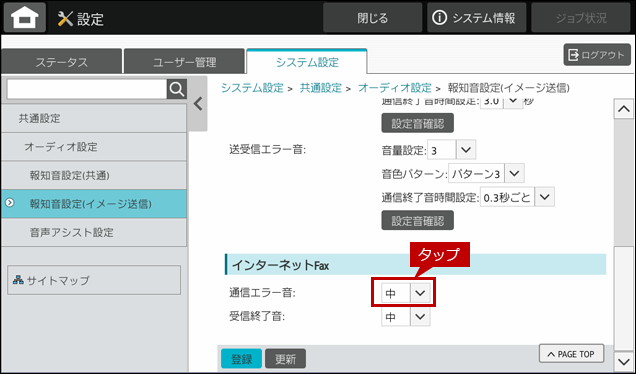This screenshot has width=636, height=374.
Task: Click the オーディオ設定 breadcrumb link
Action: [395, 88]
